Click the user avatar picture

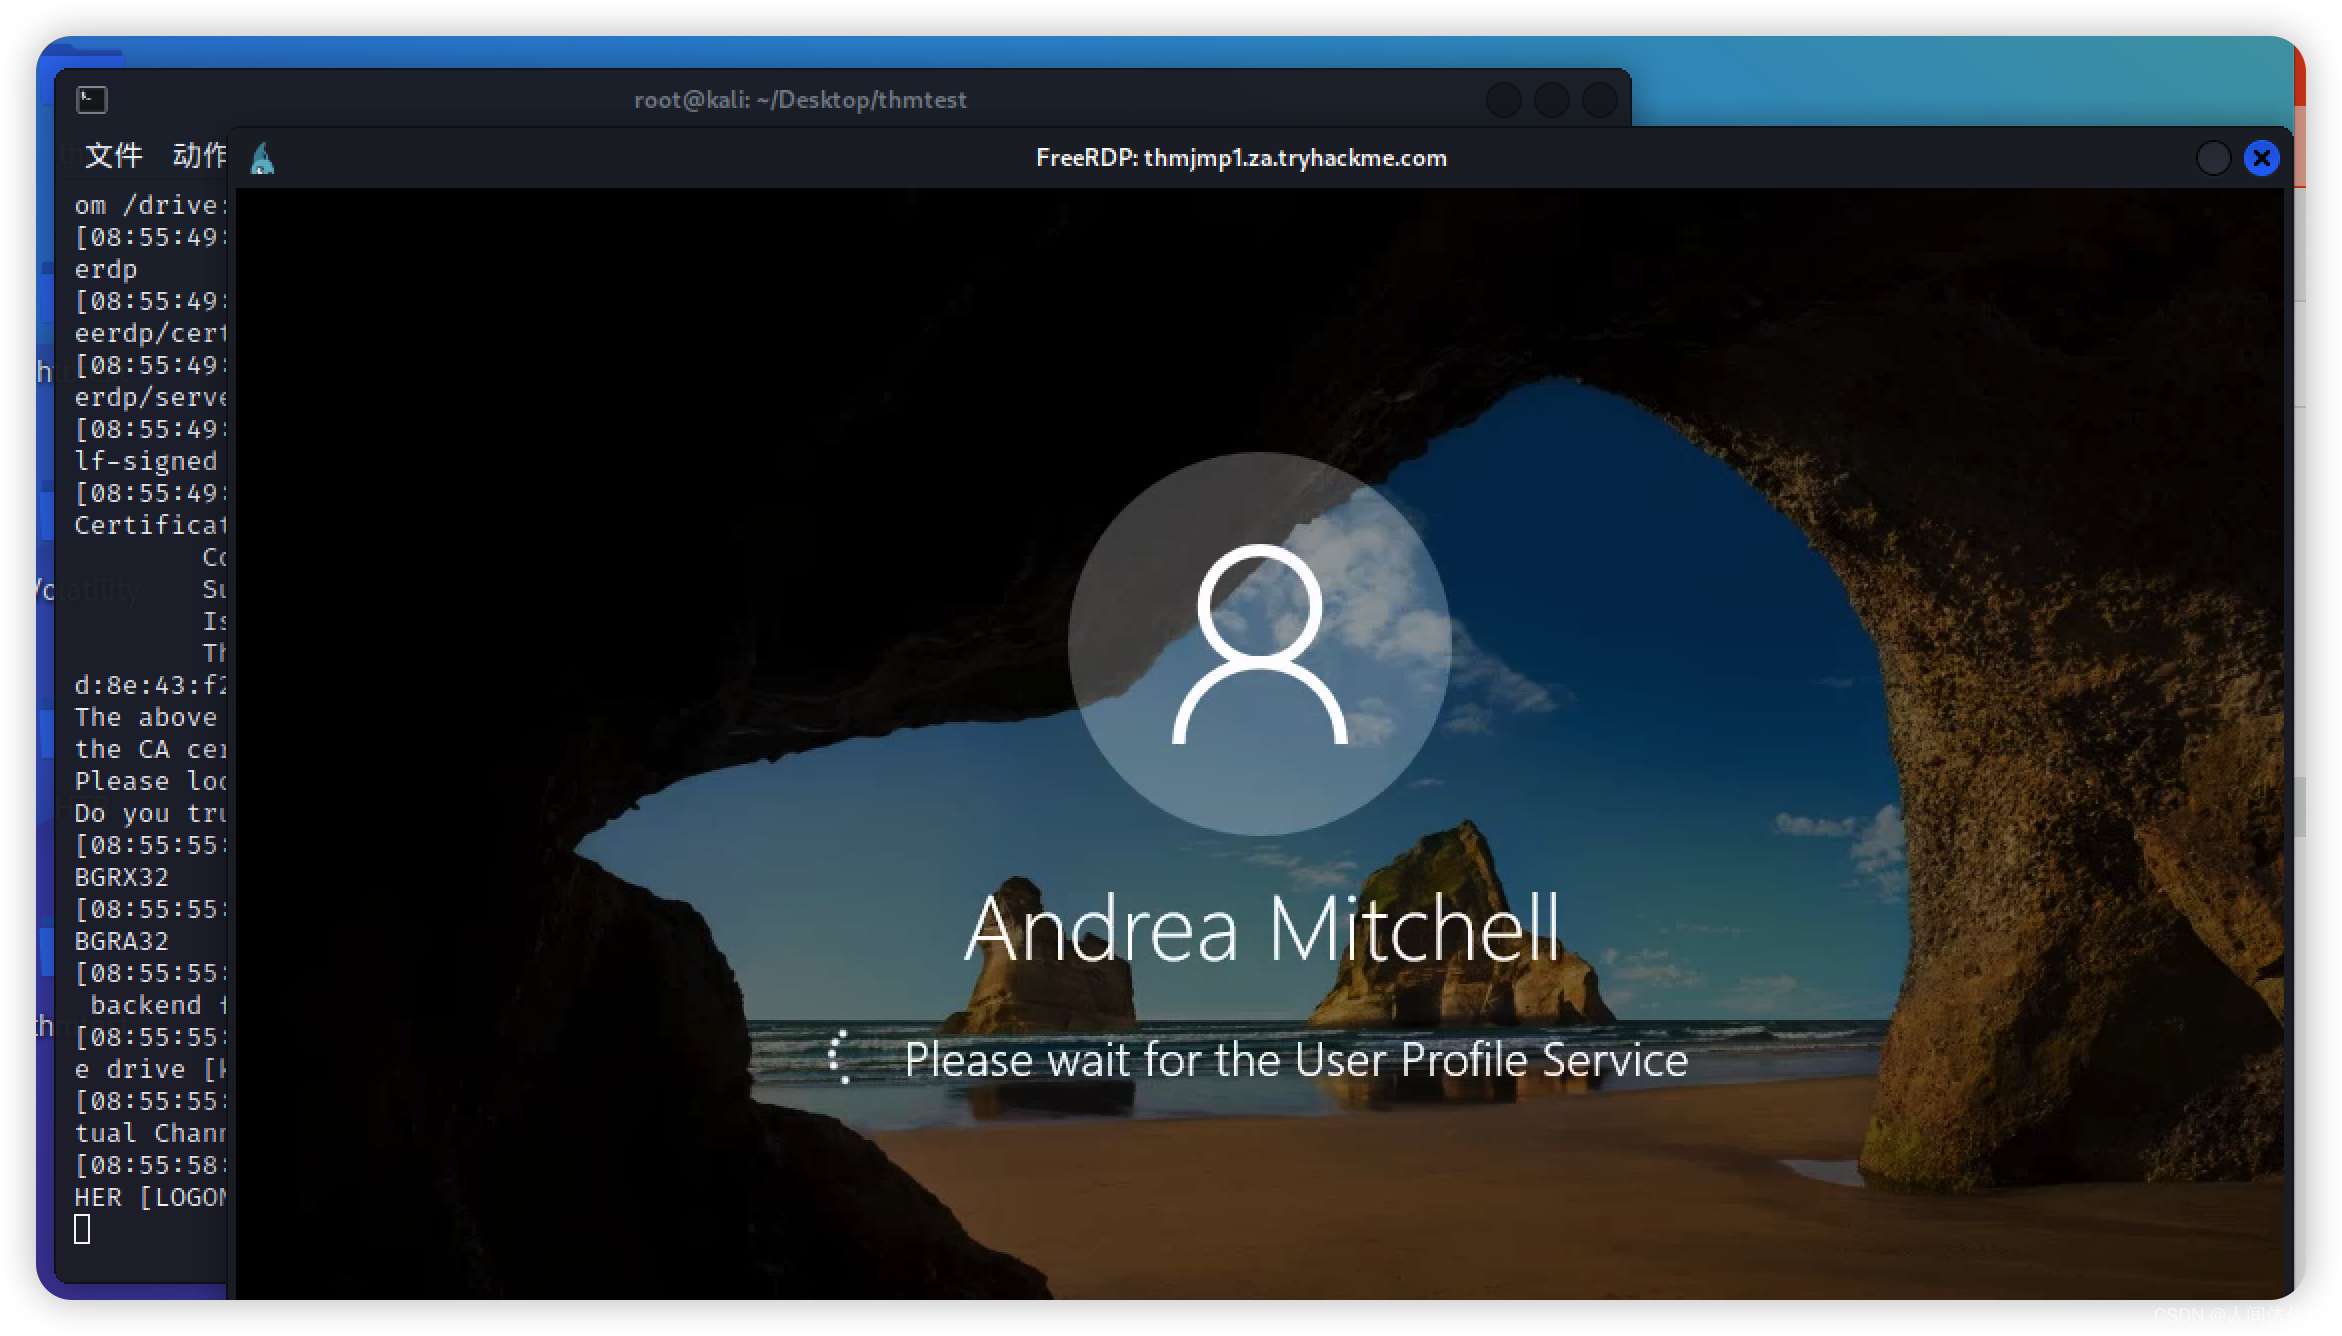pos(1259,643)
